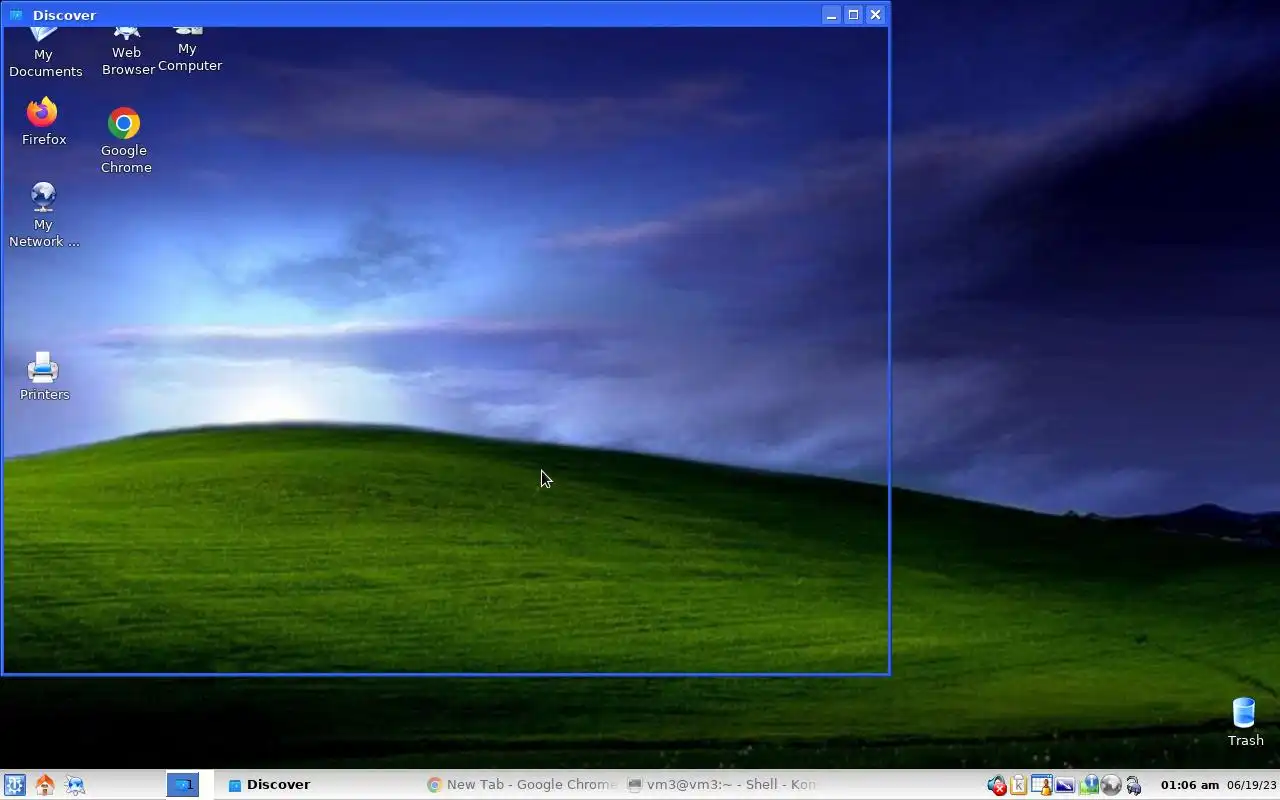The image size is (1280, 800).
Task: Click the display settings tray icon
Action: tap(1064, 786)
